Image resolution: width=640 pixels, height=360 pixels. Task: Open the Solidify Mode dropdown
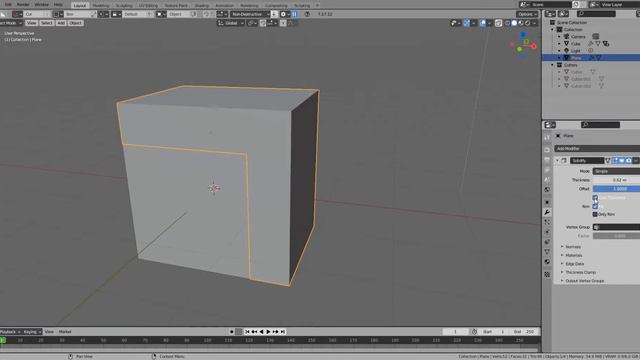(616, 171)
